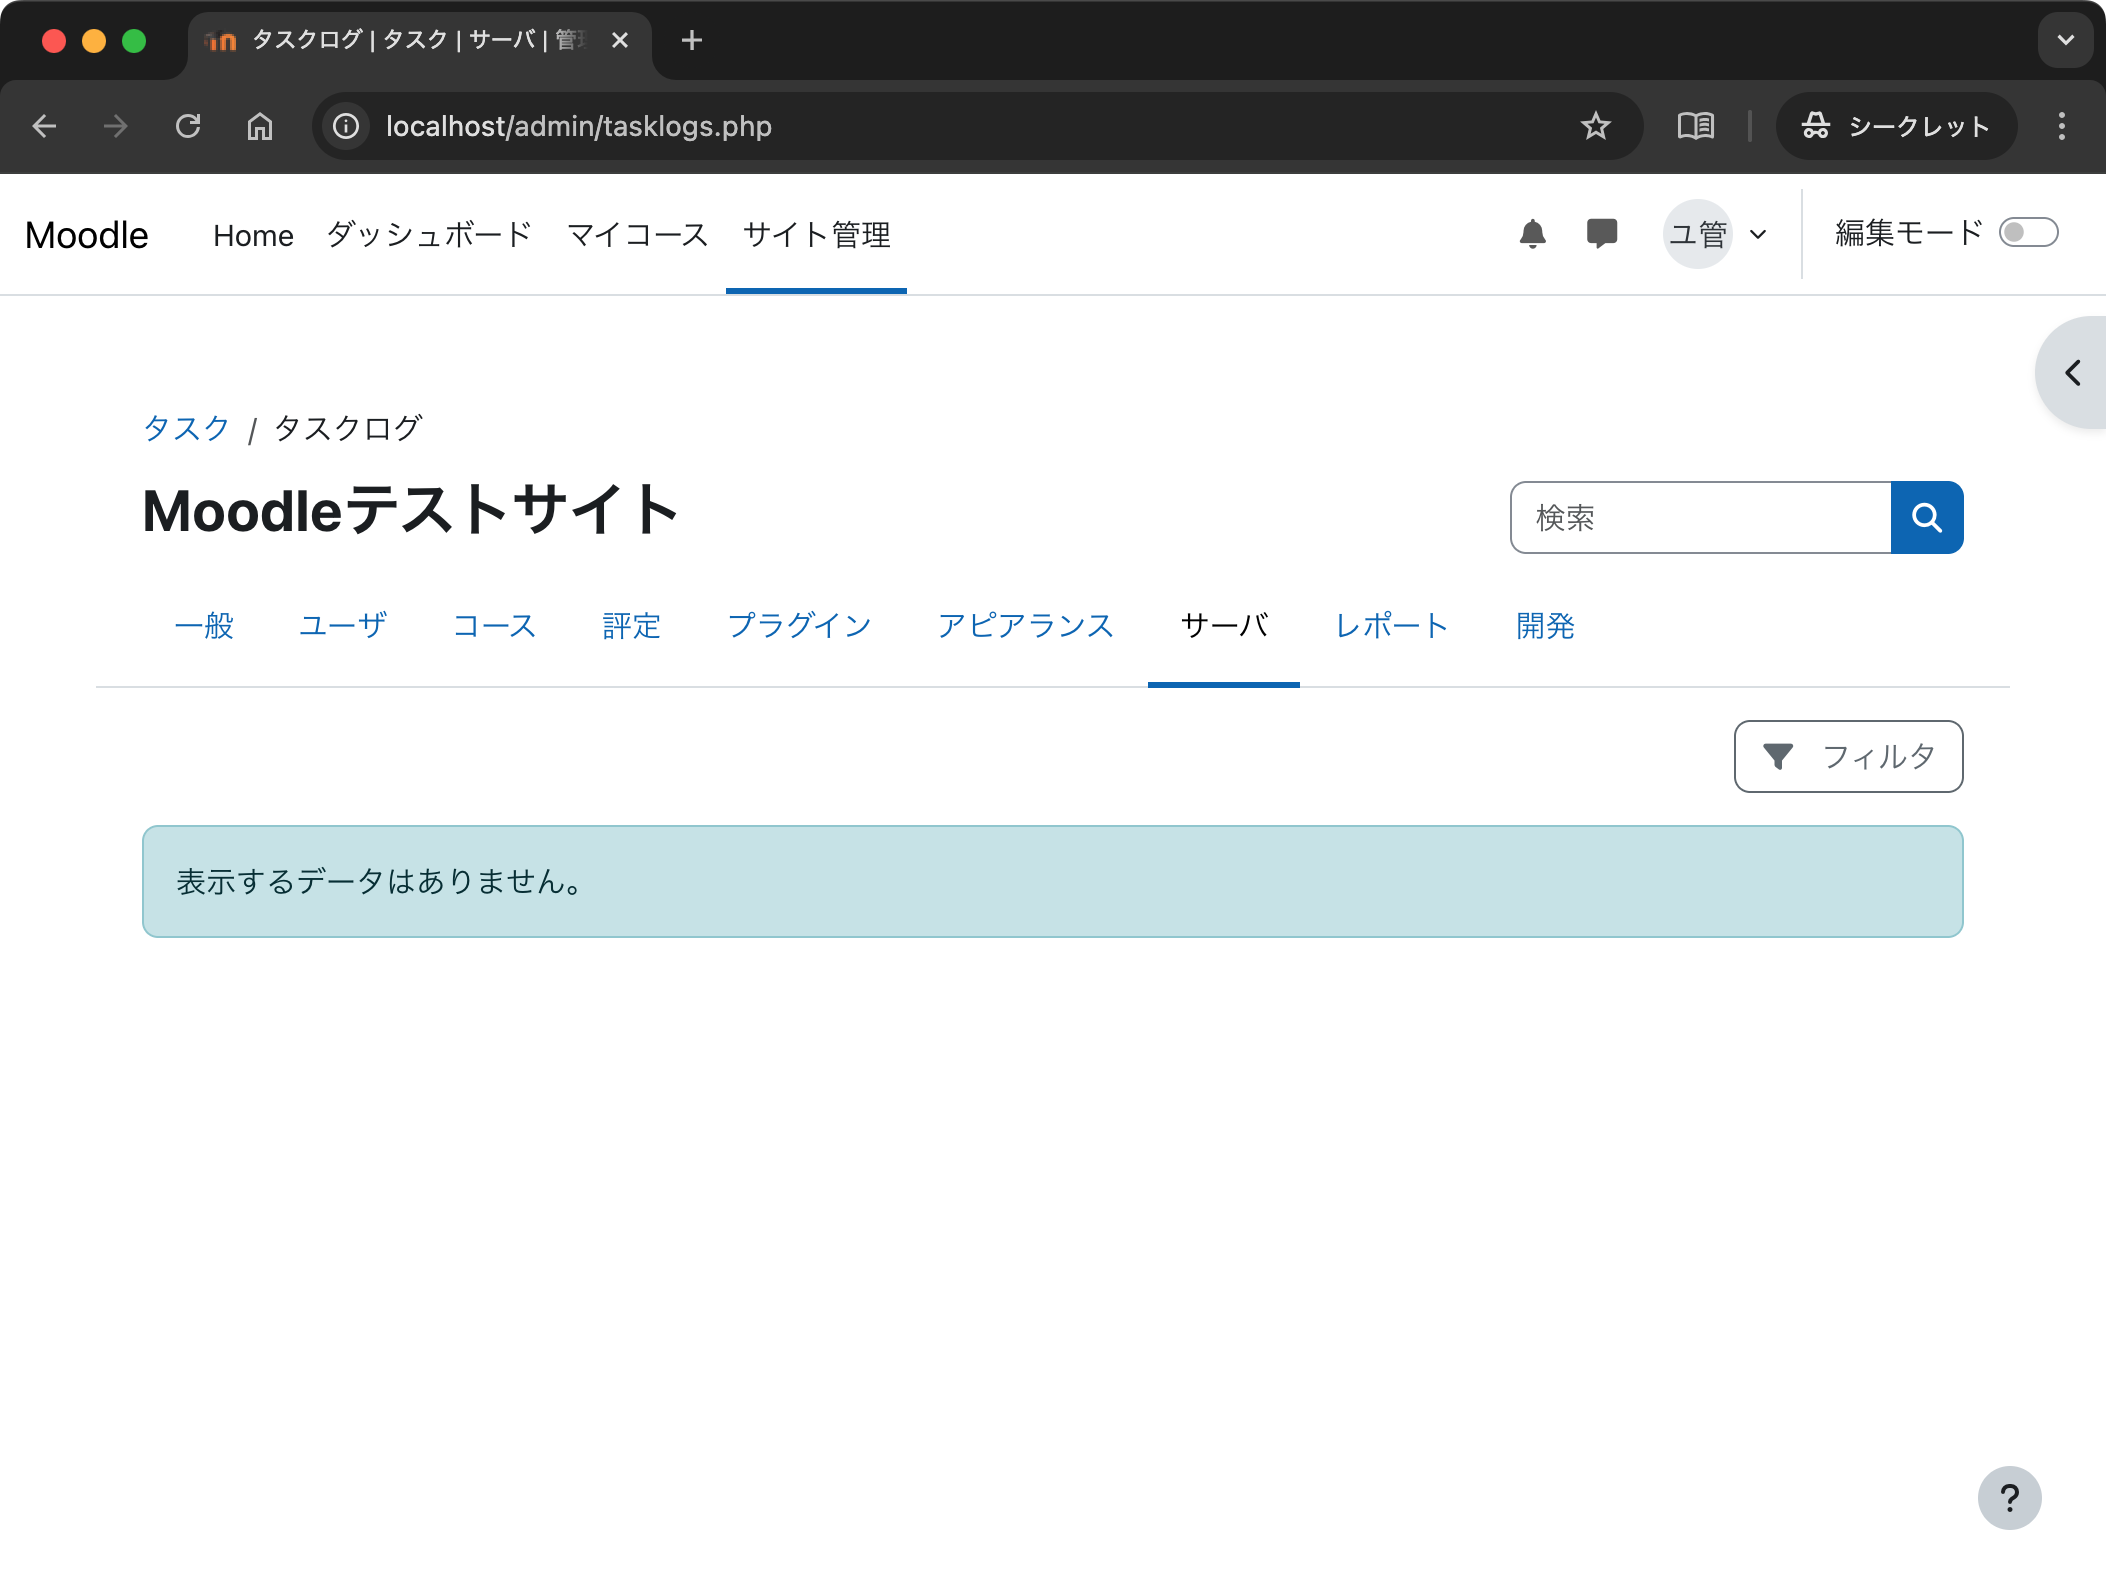Bookmark this page with the star icon
Viewport: 2106px width, 1594px height.
tap(1595, 126)
